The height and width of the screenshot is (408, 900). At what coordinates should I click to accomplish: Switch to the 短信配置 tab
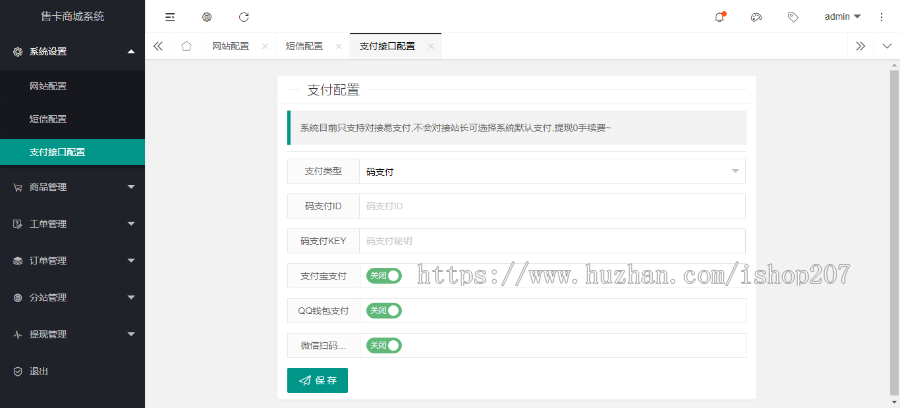coord(304,46)
